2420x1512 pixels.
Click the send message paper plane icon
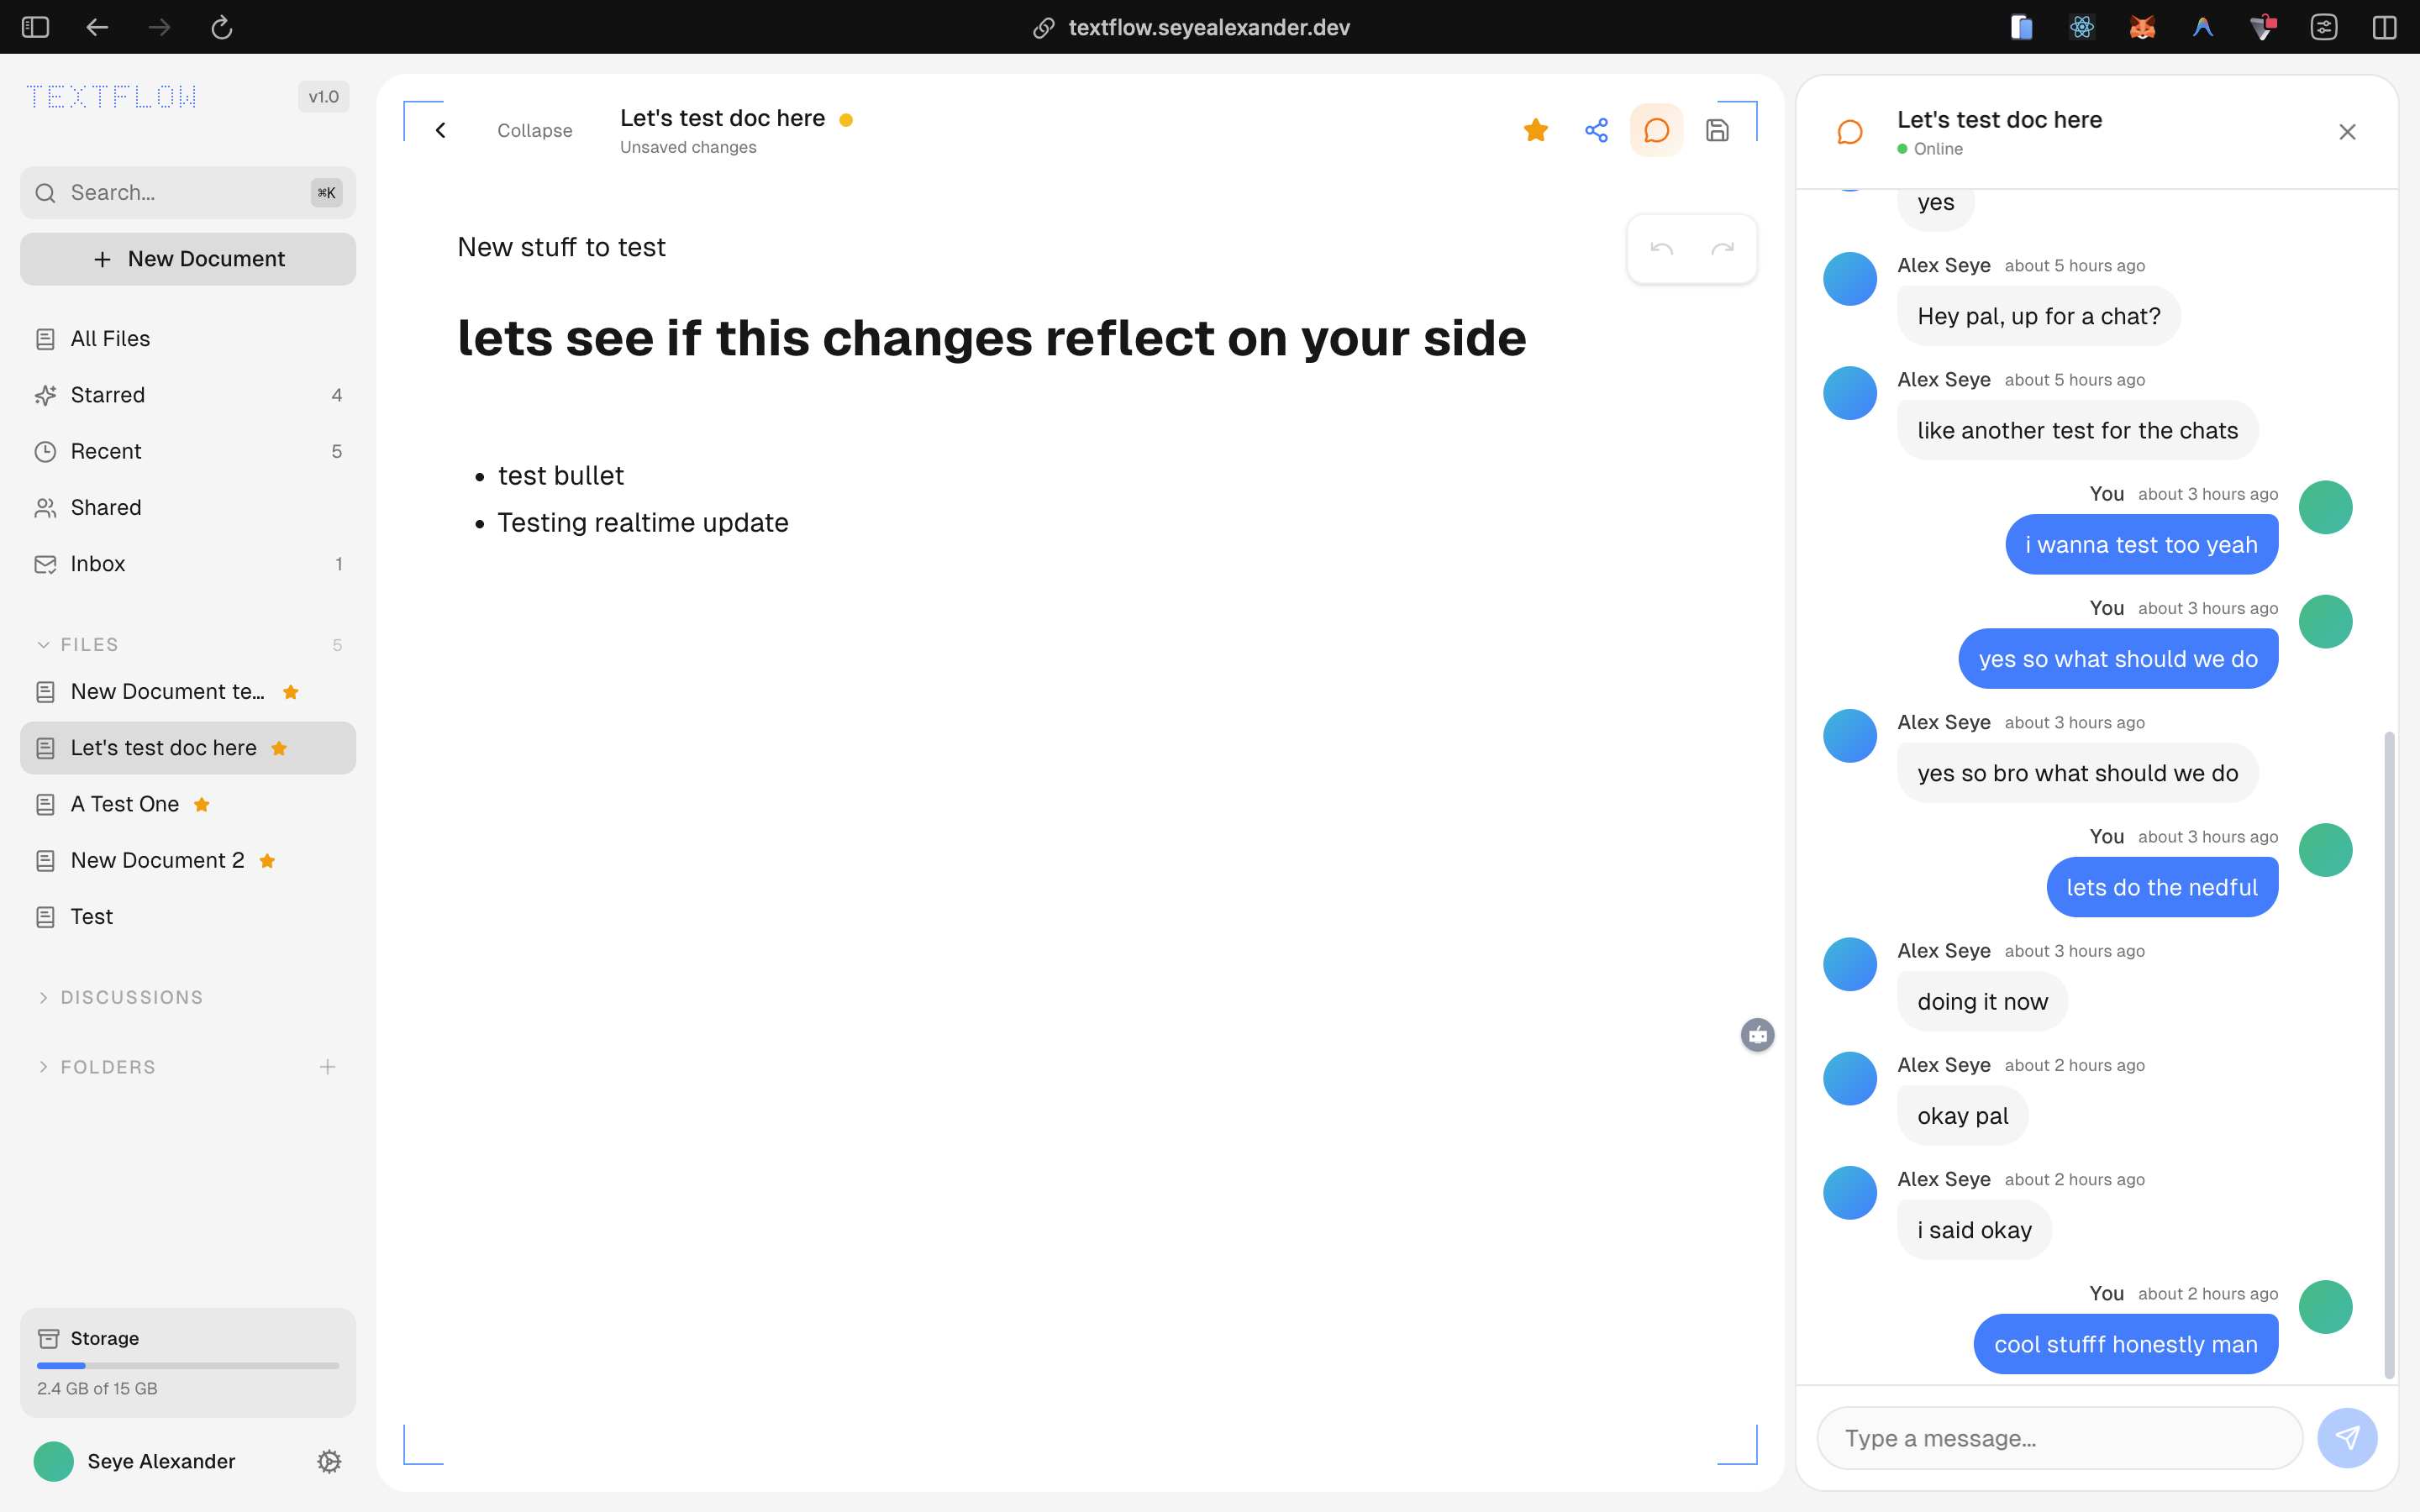tap(2347, 1437)
